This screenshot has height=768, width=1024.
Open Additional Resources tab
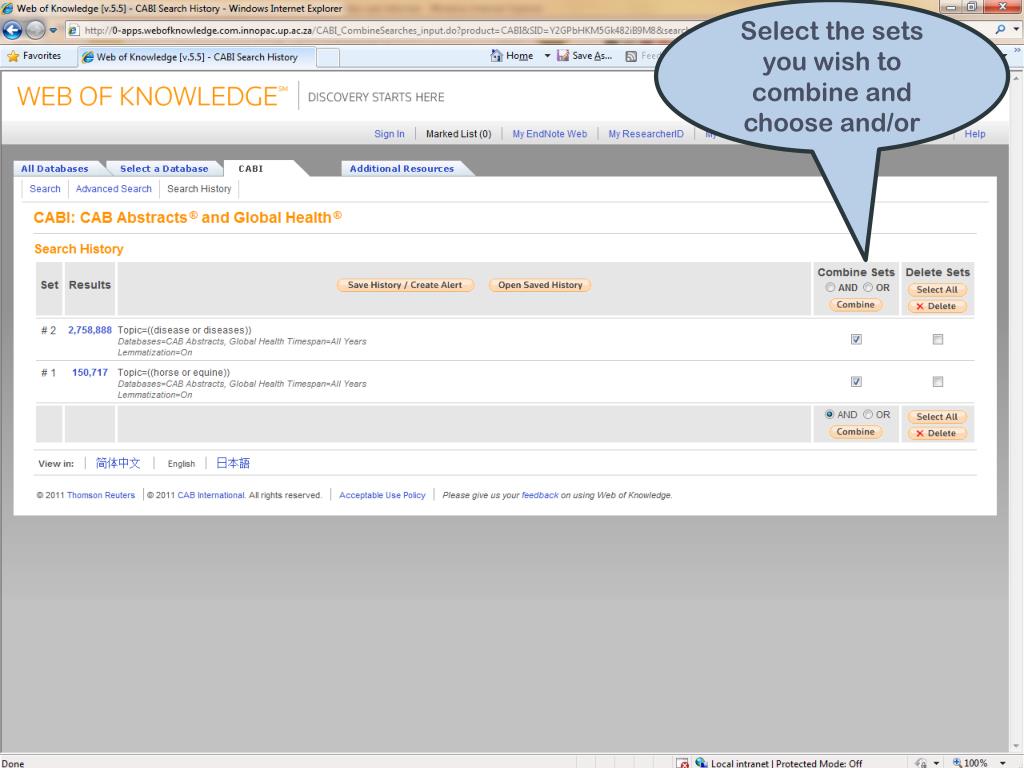click(402, 168)
